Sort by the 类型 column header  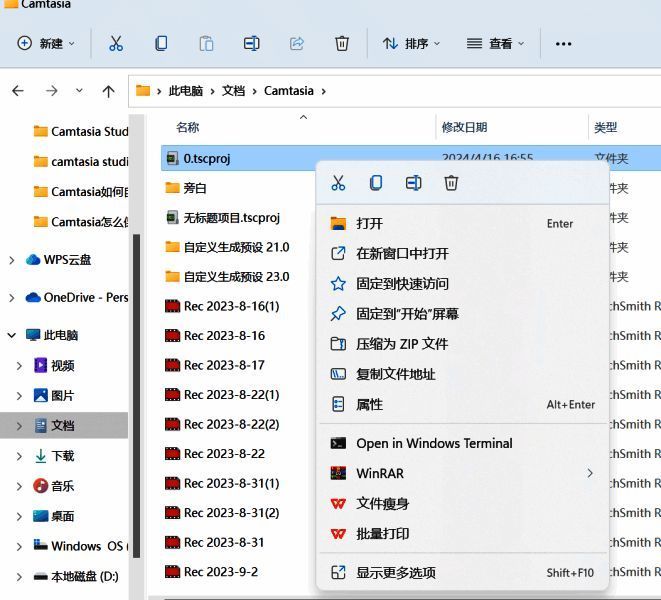pyautogui.click(x=605, y=127)
